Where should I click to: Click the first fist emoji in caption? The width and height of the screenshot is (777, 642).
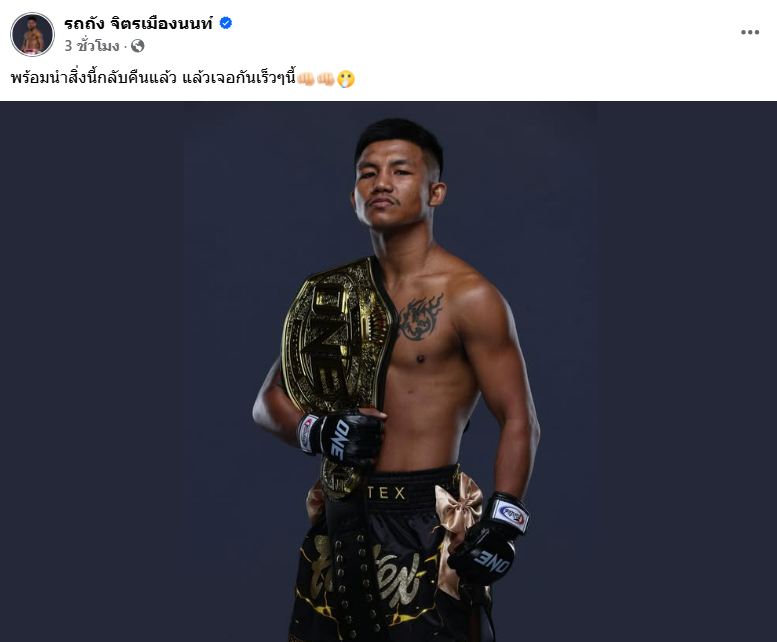pos(306,79)
